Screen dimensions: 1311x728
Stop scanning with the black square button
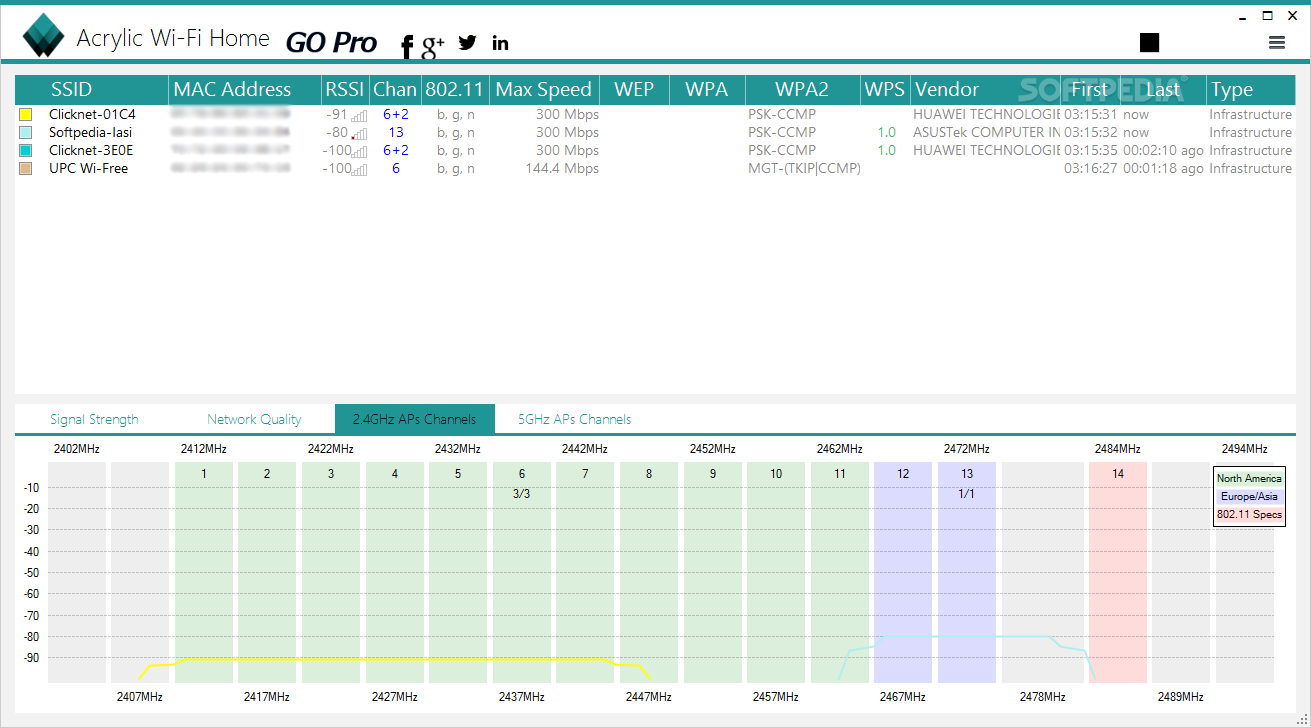point(1149,42)
